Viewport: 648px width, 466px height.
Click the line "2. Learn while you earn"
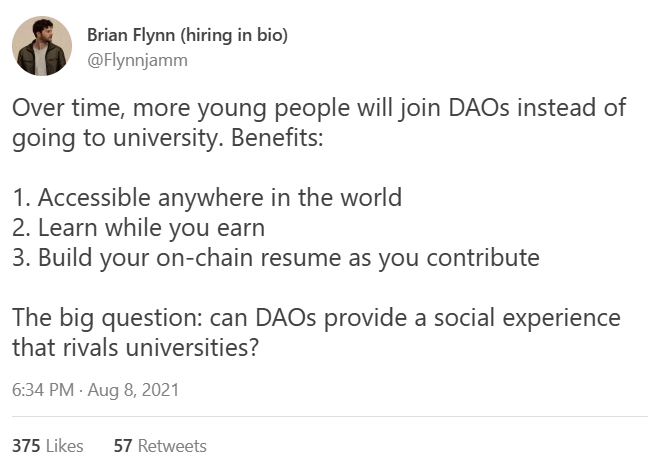138,228
